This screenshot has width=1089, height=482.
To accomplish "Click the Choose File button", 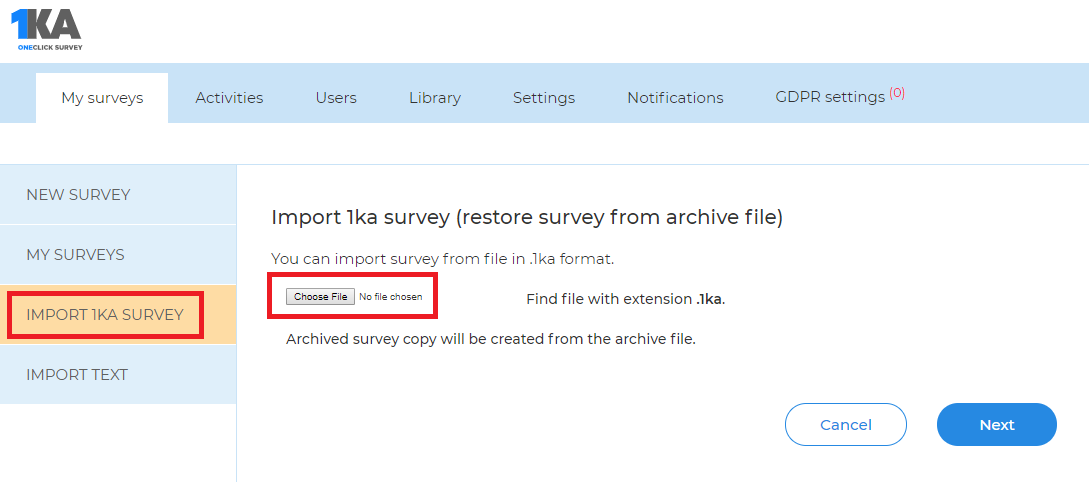I will (320, 297).
